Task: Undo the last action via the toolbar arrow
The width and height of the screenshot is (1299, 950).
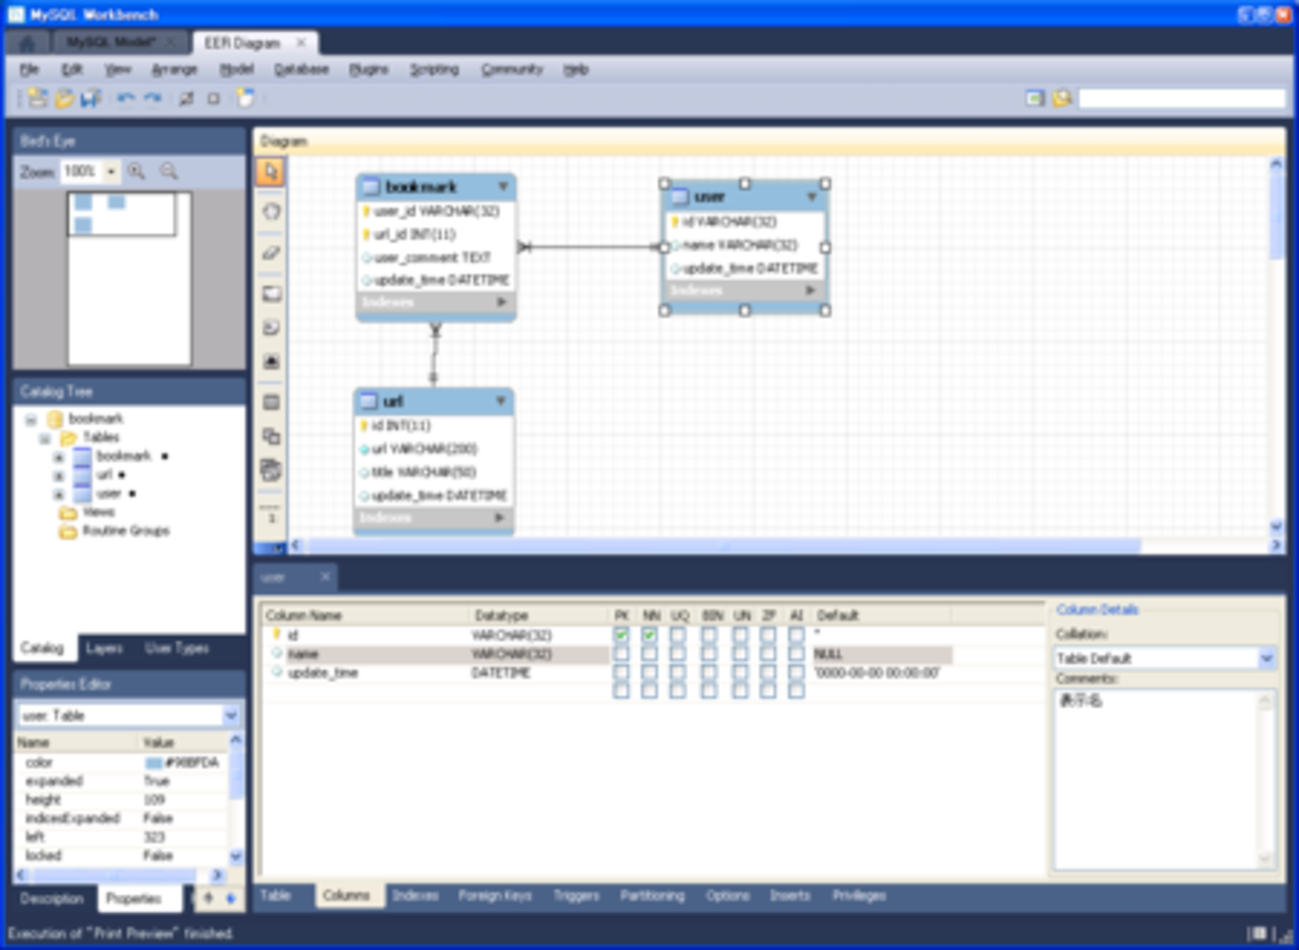Action: (x=126, y=98)
